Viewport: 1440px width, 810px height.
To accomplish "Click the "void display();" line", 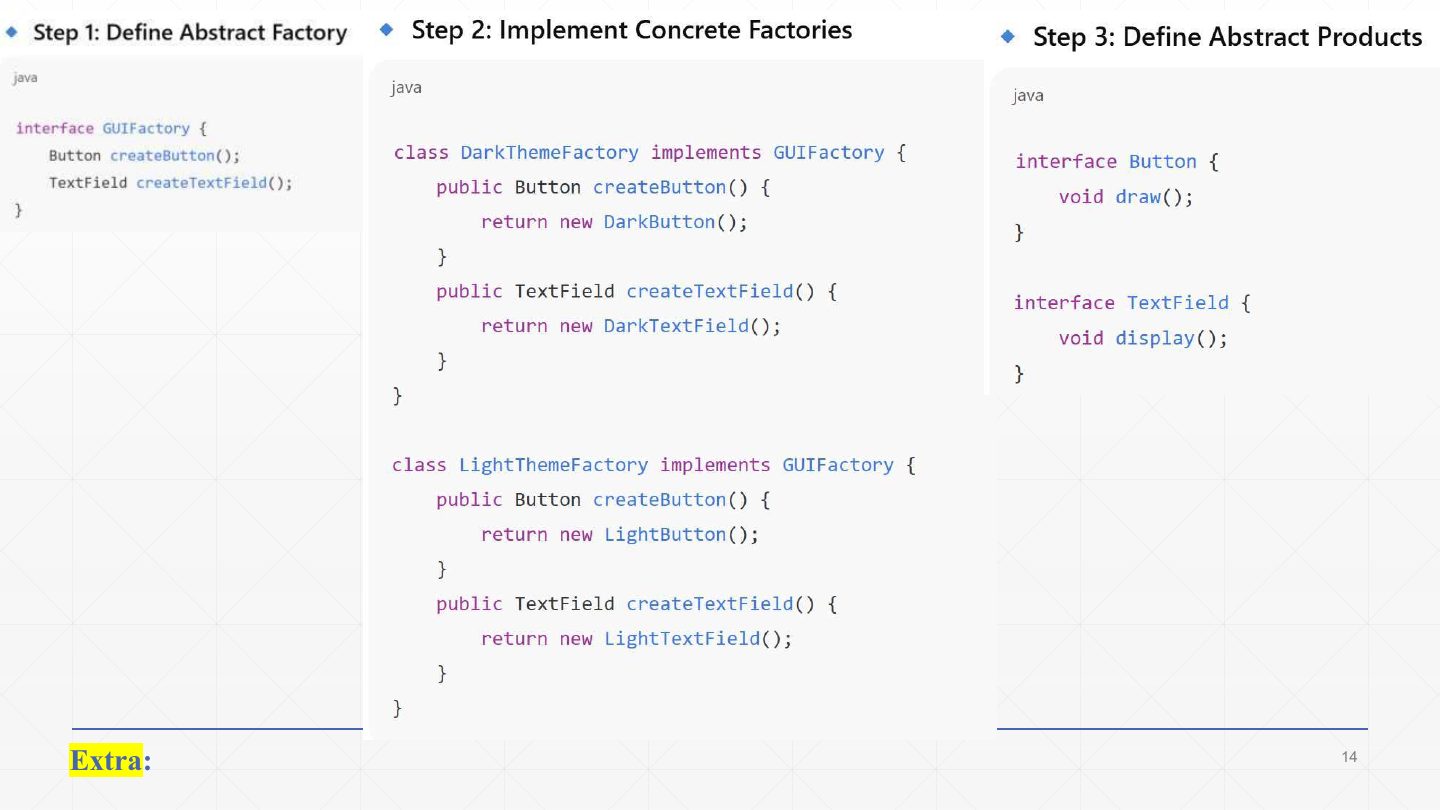I will coord(1143,338).
